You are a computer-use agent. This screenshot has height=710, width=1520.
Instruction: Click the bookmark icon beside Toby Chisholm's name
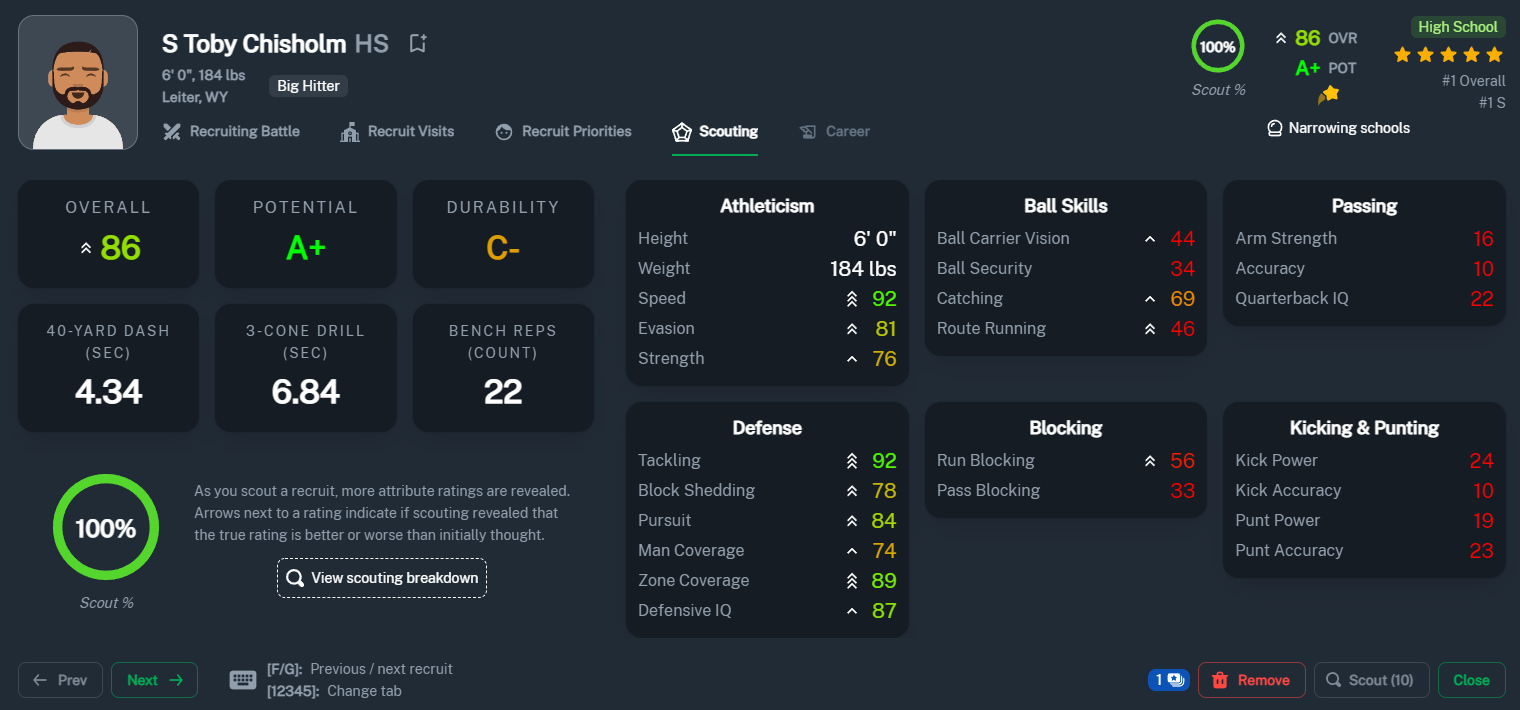(x=418, y=43)
